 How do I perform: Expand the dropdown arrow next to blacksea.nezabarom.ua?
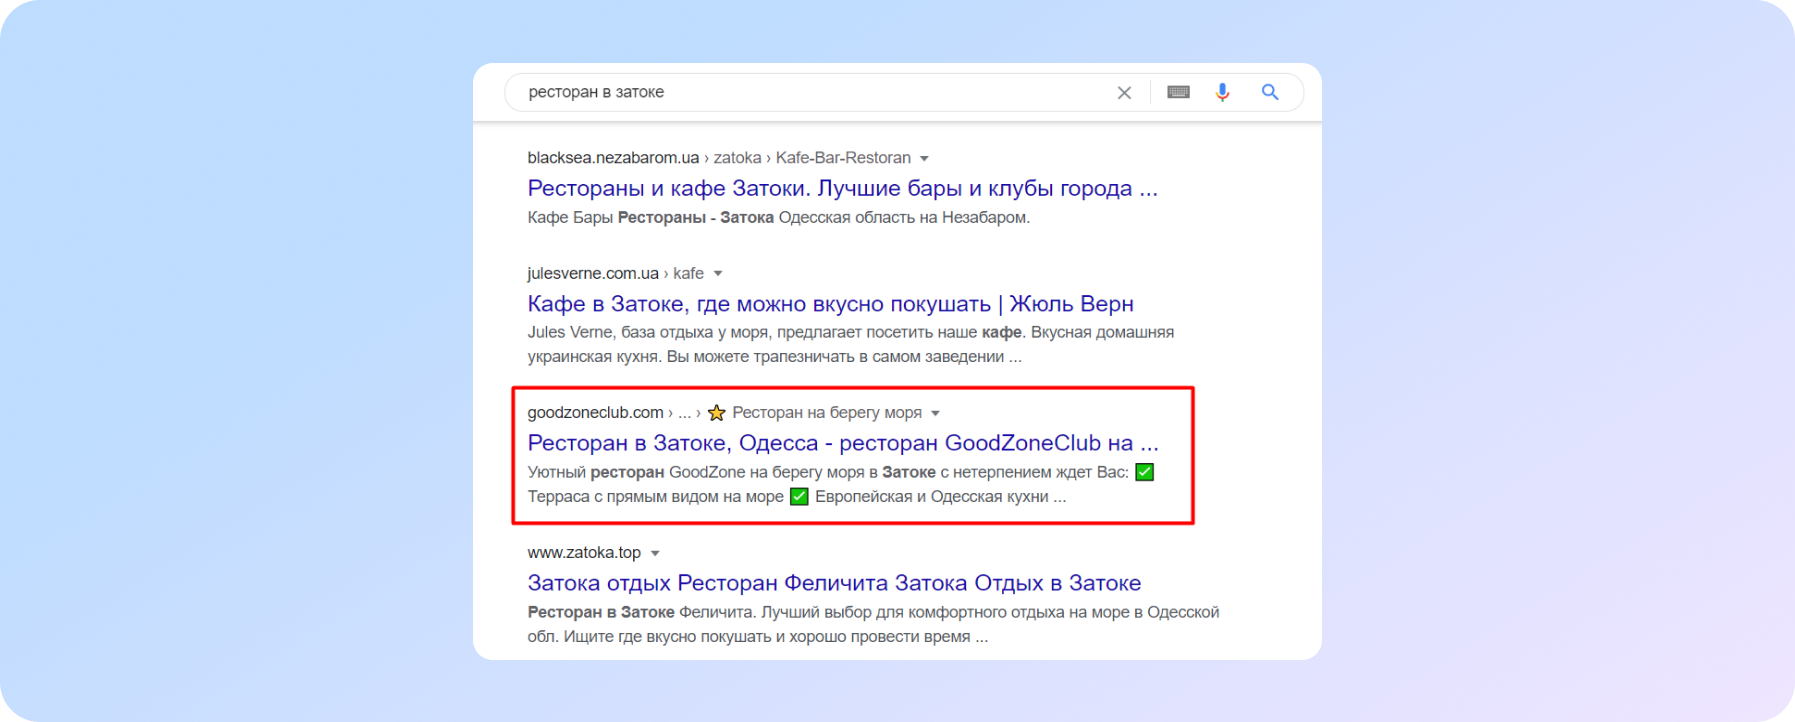tap(924, 159)
